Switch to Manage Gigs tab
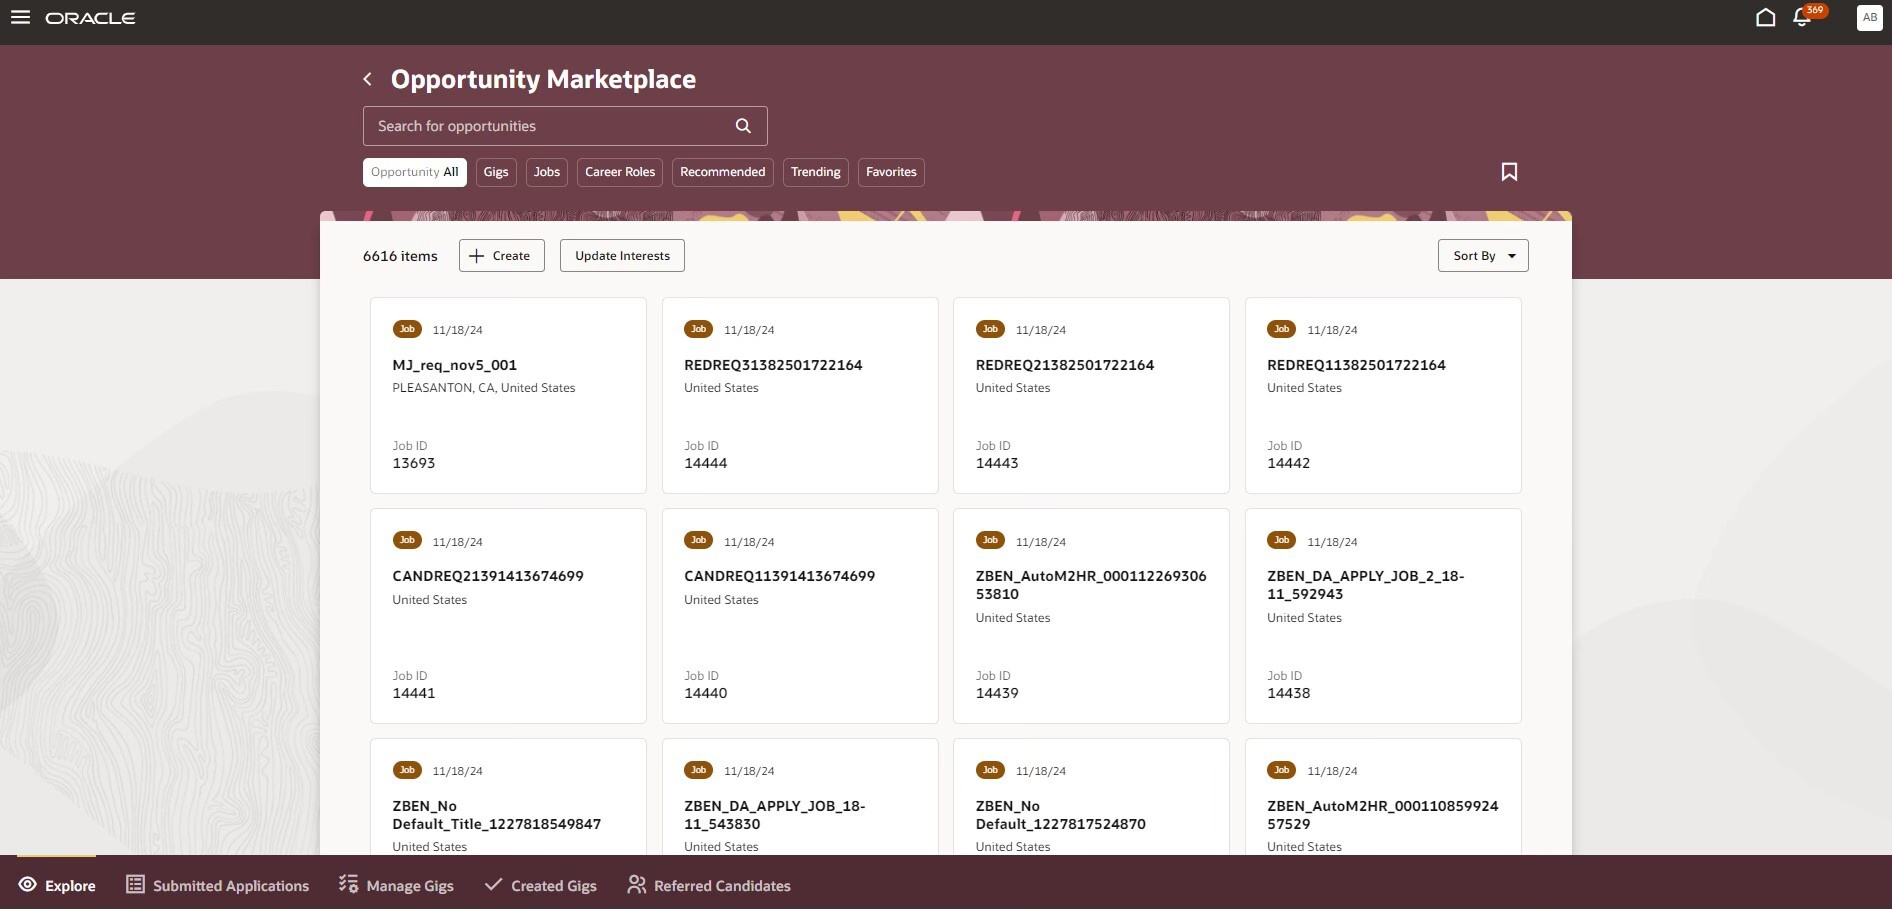The width and height of the screenshot is (1892, 909). pyautogui.click(x=396, y=885)
